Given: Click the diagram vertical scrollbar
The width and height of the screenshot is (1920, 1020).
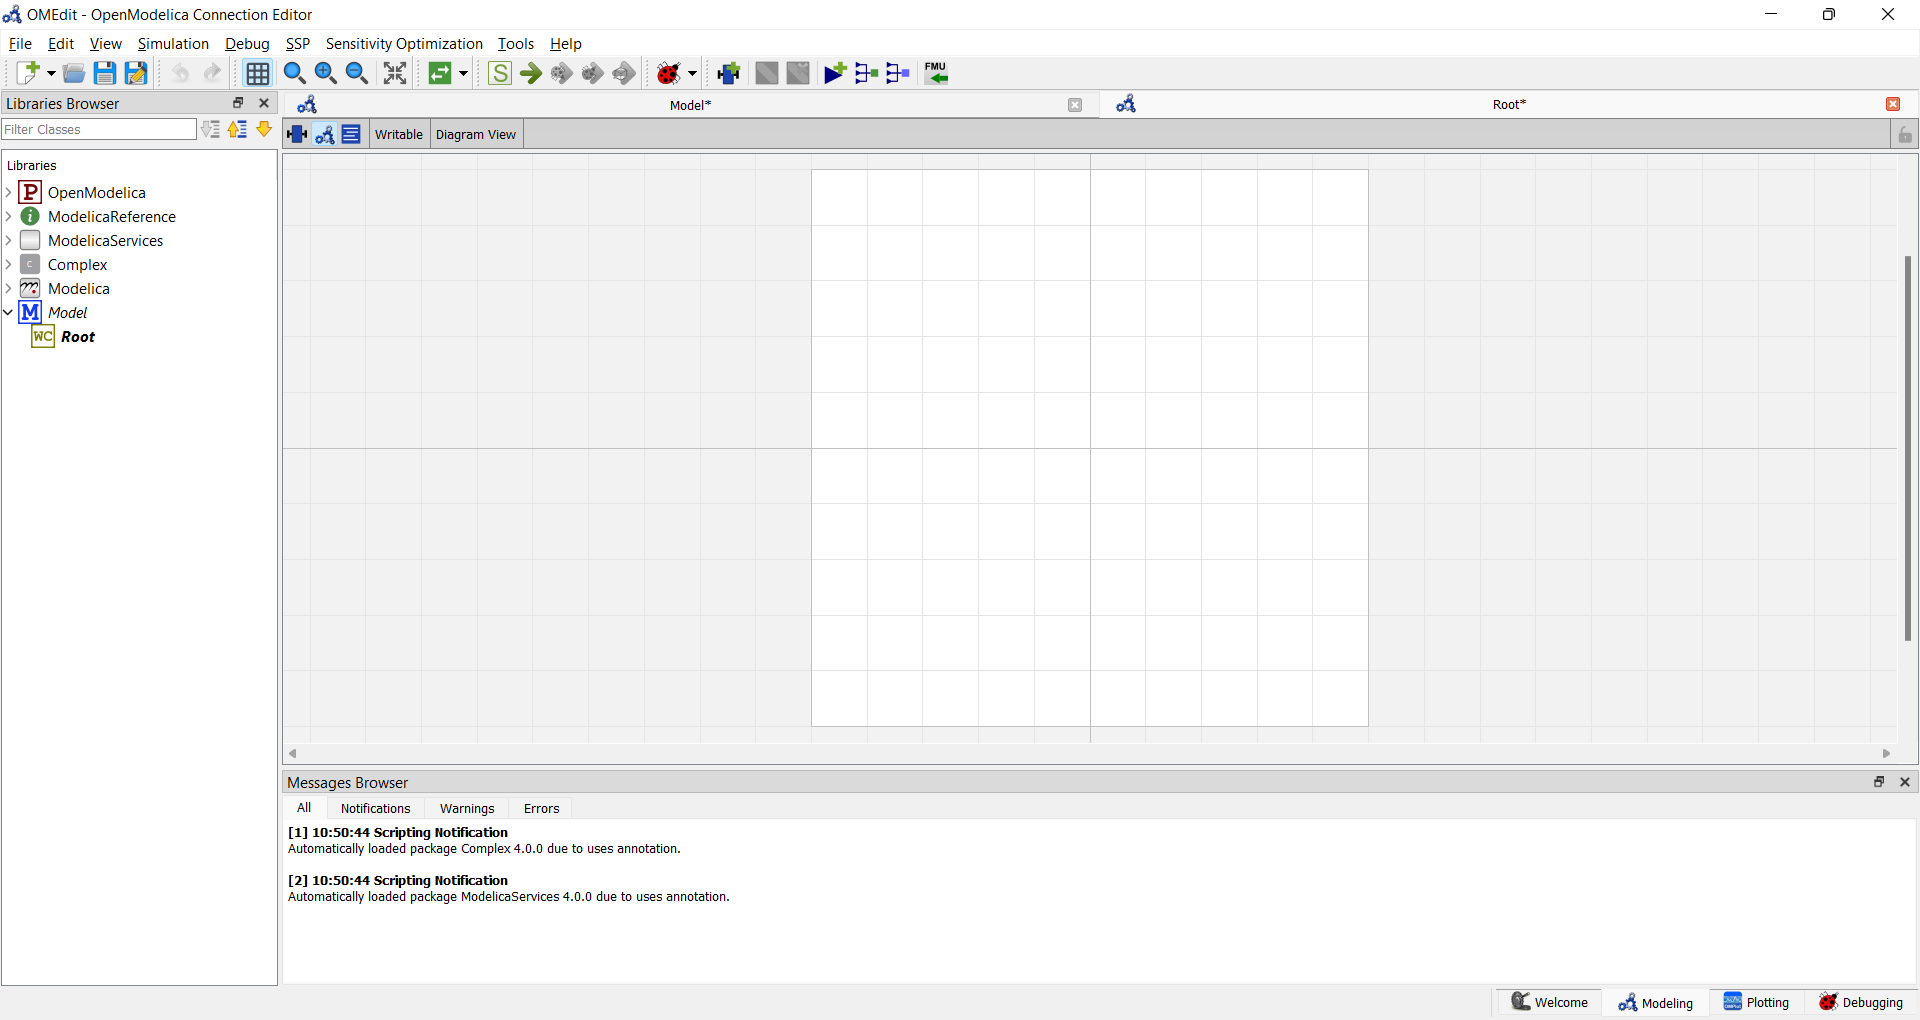Looking at the screenshot, I should point(1907,448).
